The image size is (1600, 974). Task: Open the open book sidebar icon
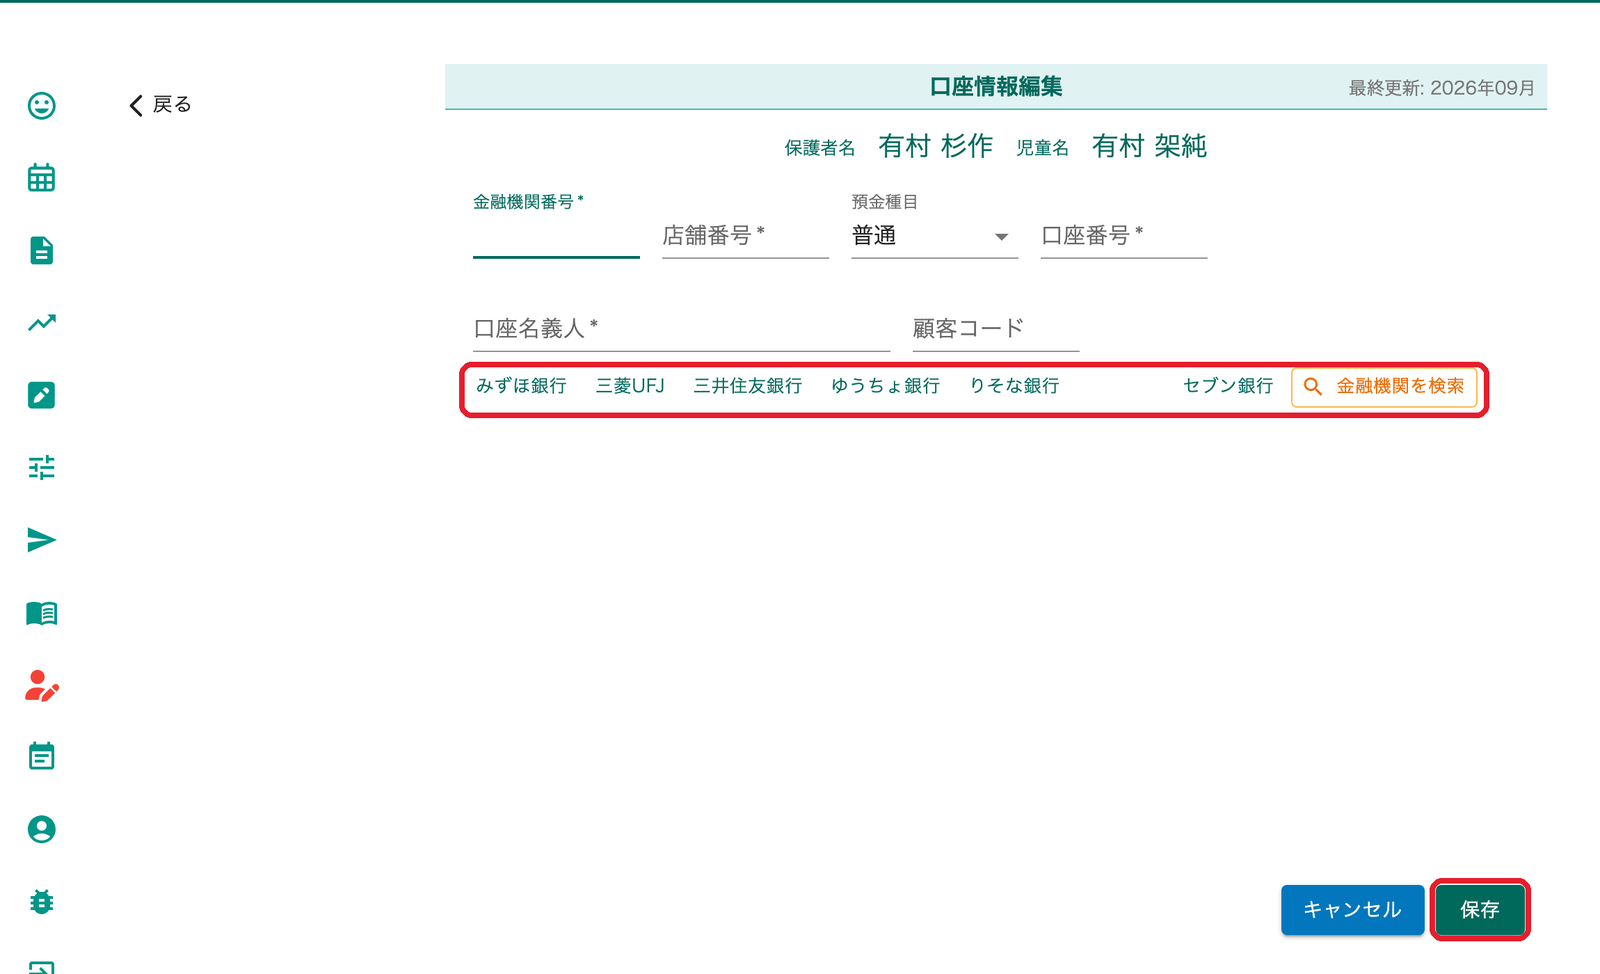click(41, 613)
